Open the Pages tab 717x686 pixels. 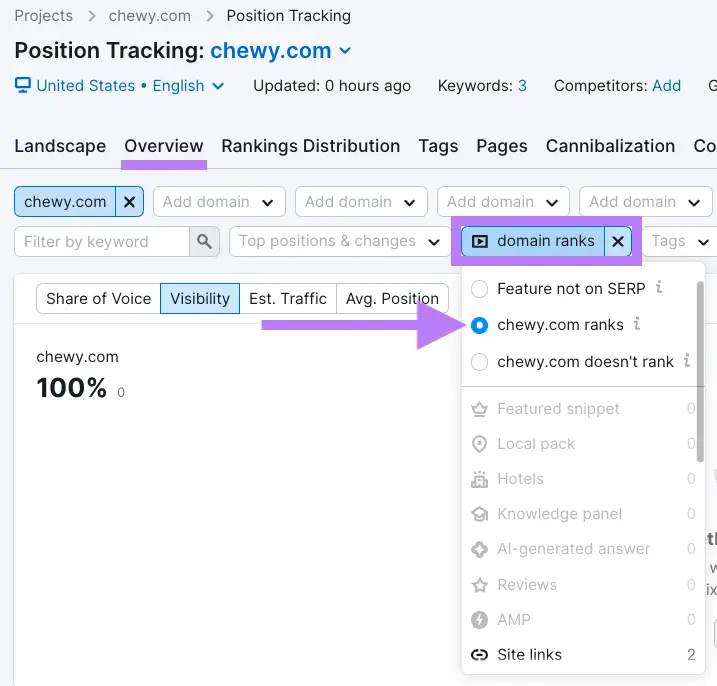502,146
